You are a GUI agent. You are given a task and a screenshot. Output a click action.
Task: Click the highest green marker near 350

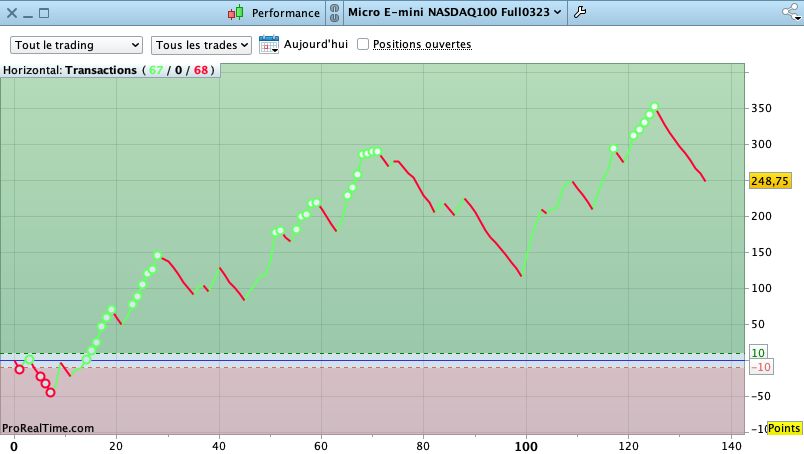point(654,107)
